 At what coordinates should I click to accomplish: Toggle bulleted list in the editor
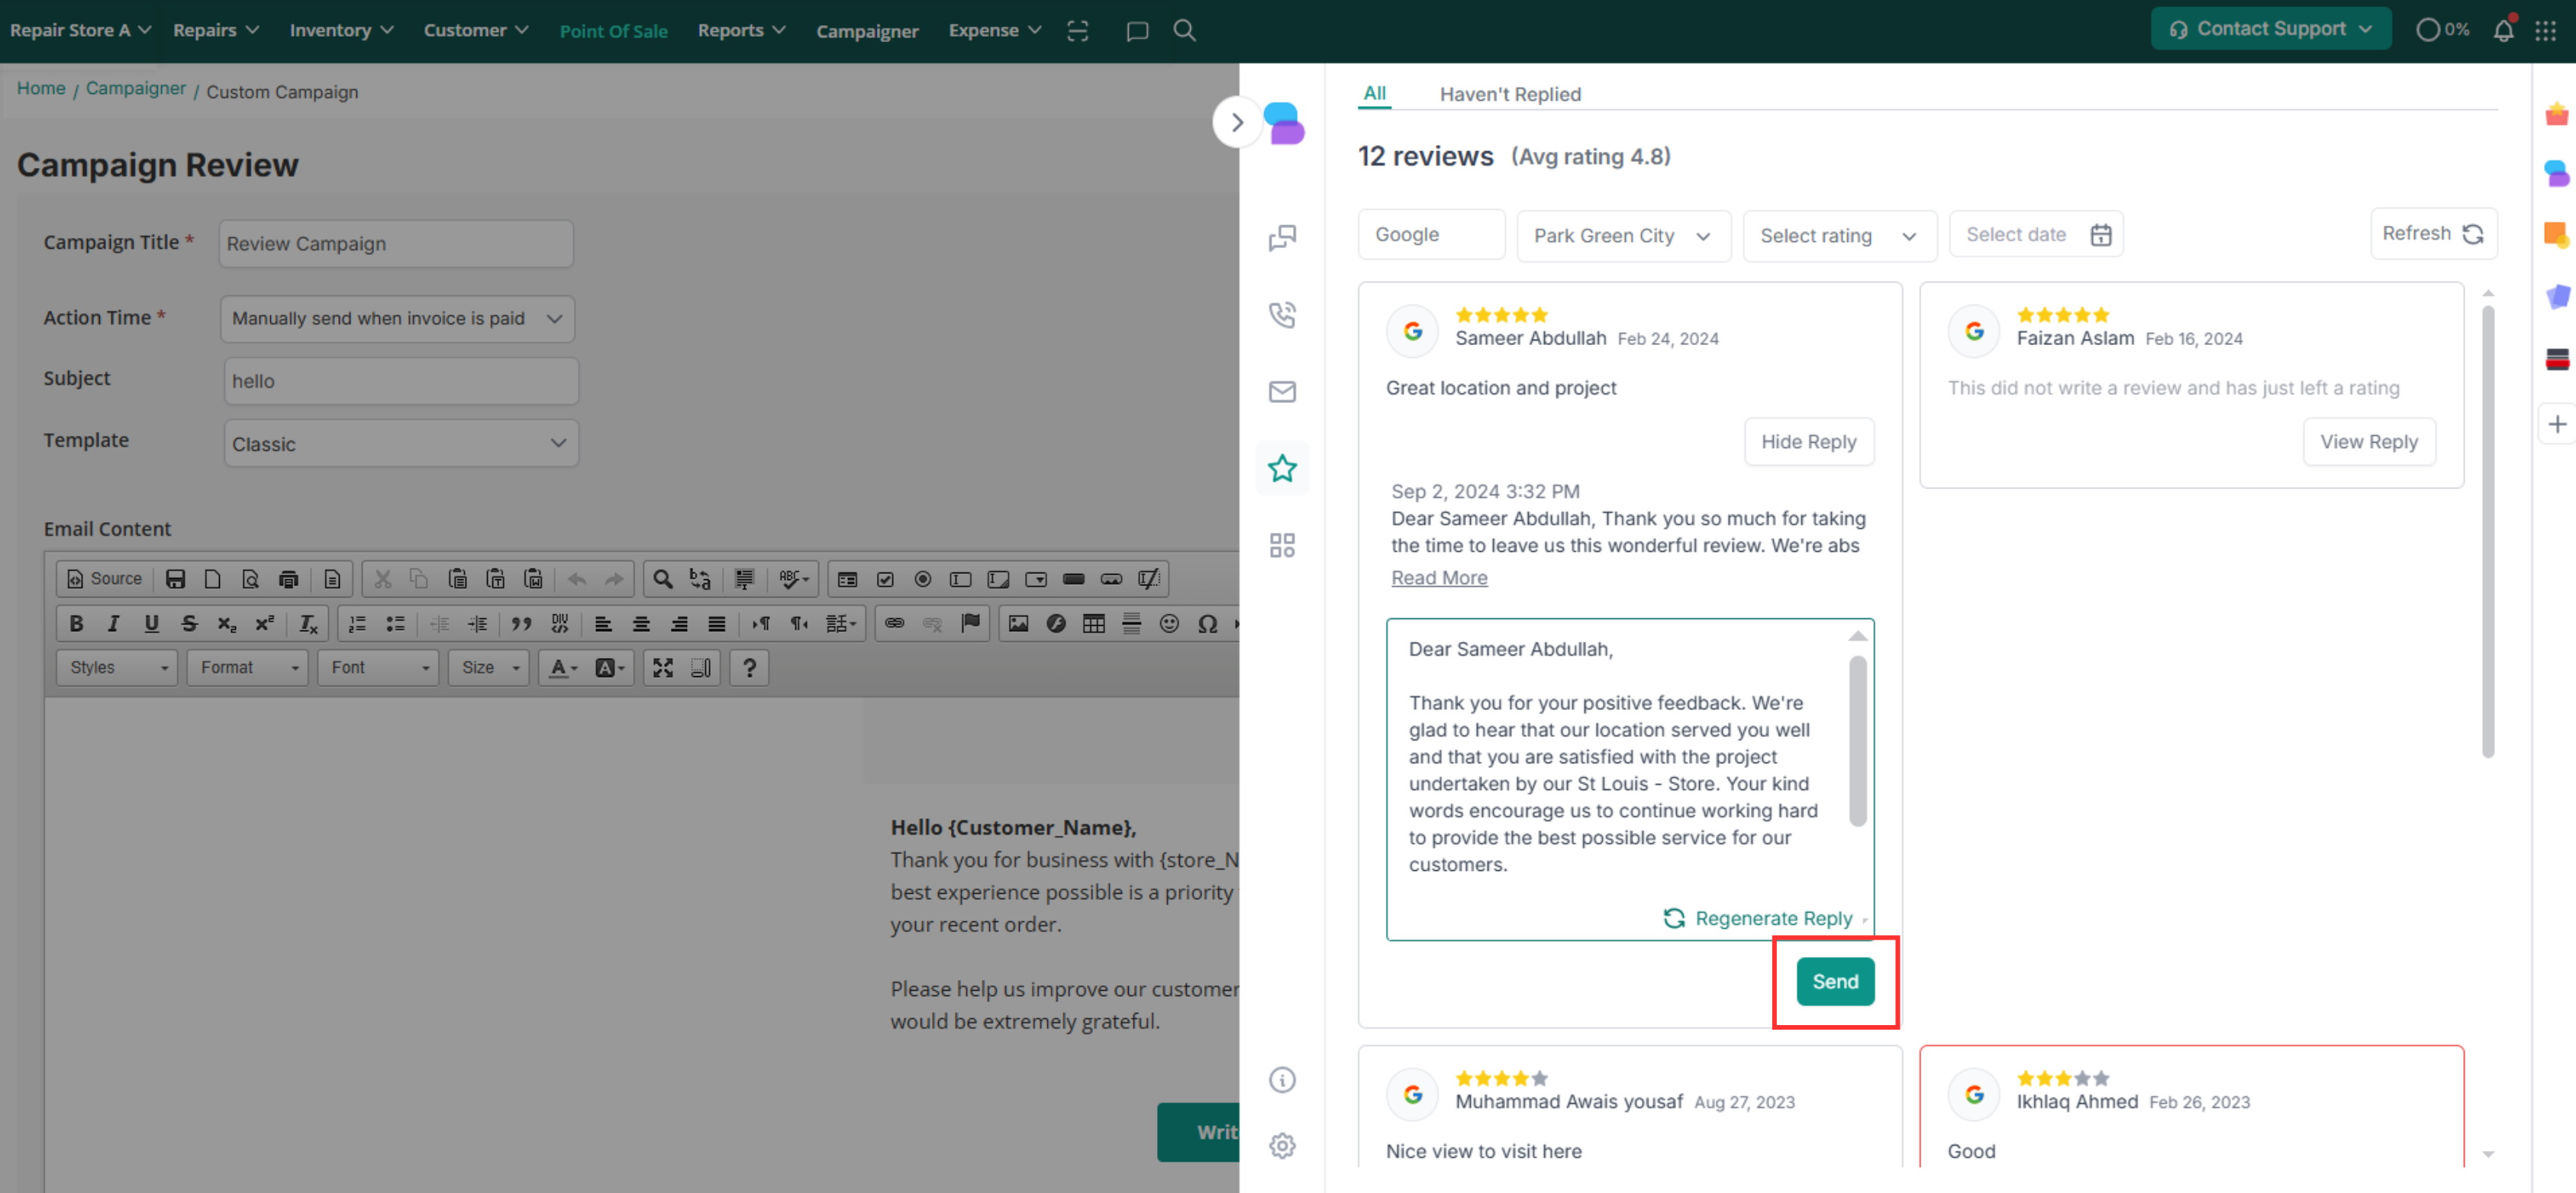pos(395,624)
